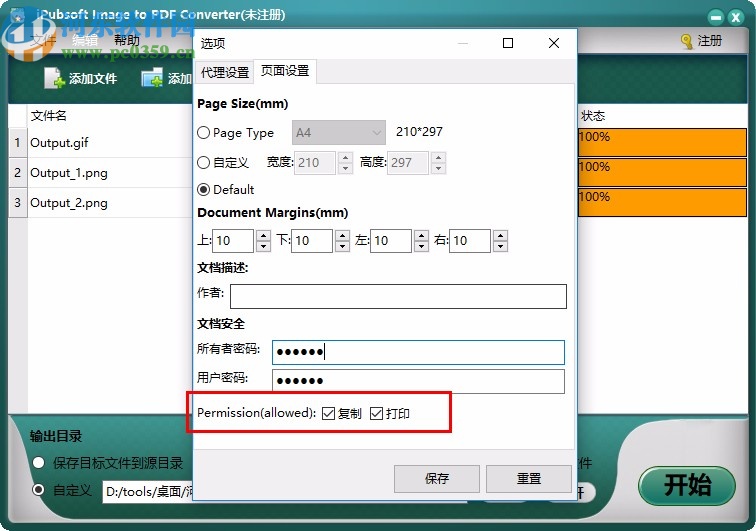Click the green 开始 start button

pyautogui.click(x=687, y=485)
